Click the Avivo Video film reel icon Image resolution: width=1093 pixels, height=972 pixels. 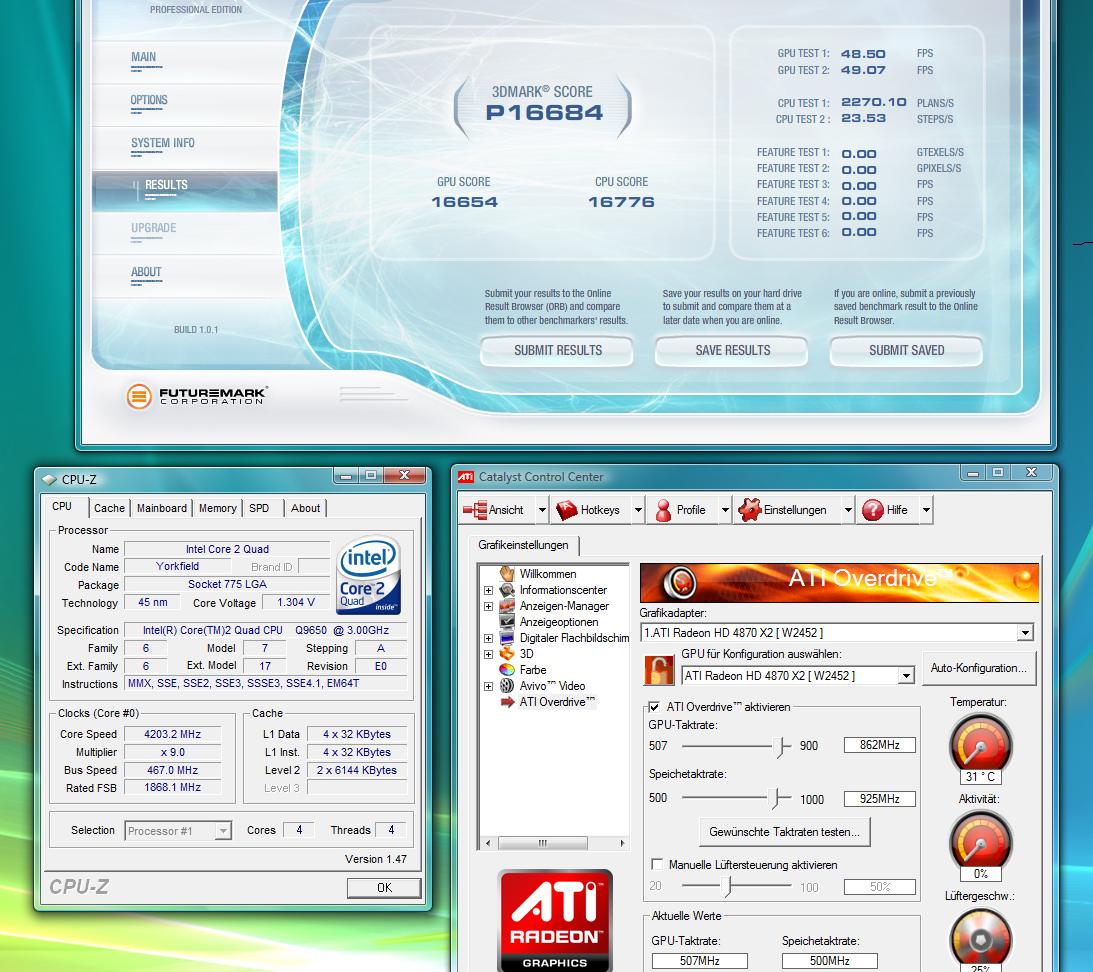(x=507, y=686)
